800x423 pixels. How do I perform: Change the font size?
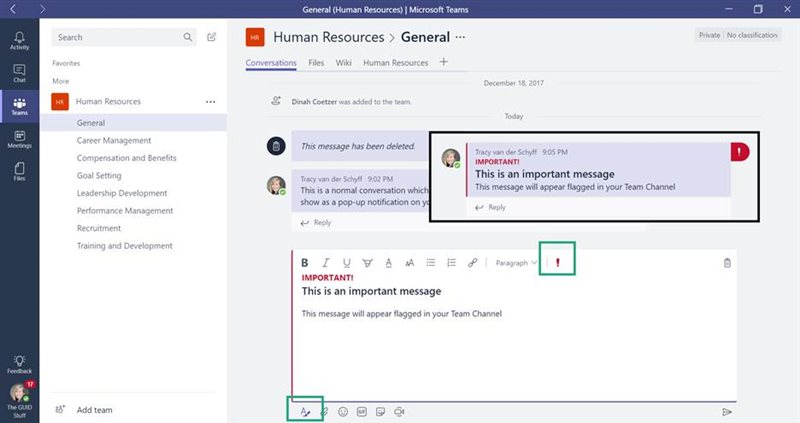[410, 263]
